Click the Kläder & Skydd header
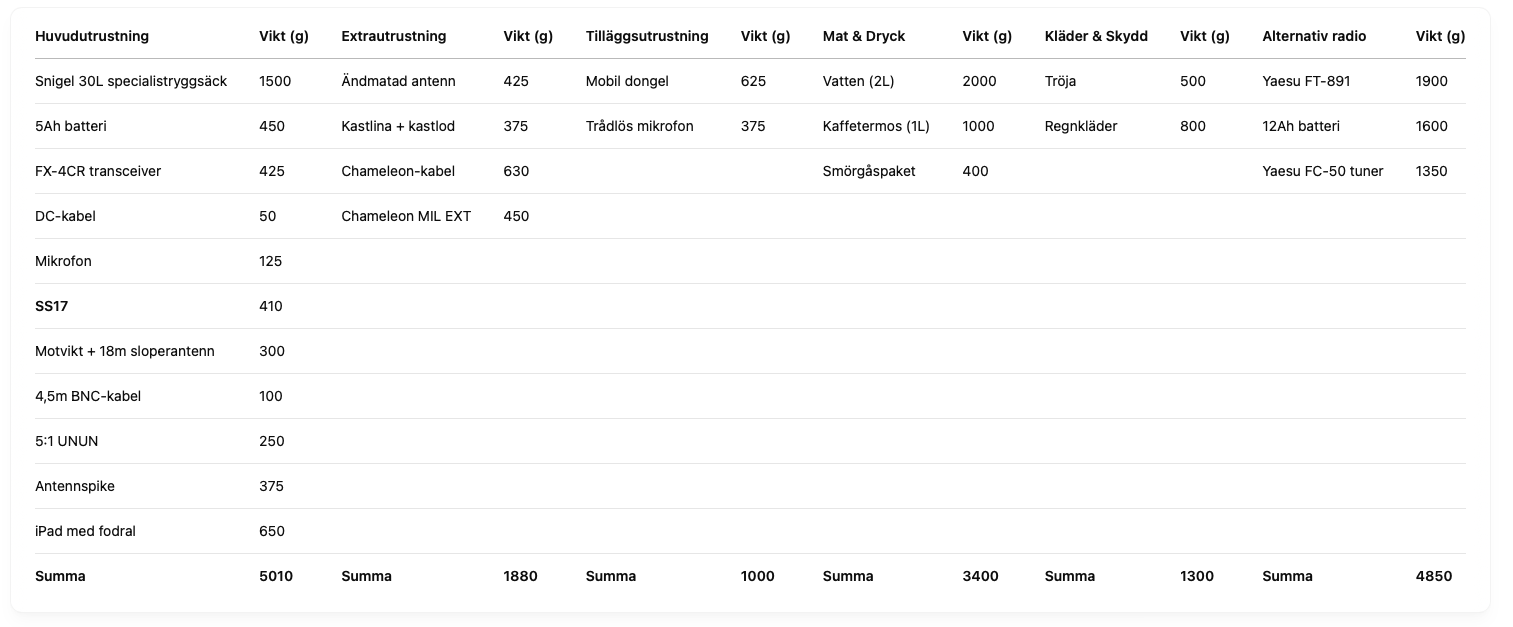Screen dimensions: 1513x627 [x=1096, y=36]
